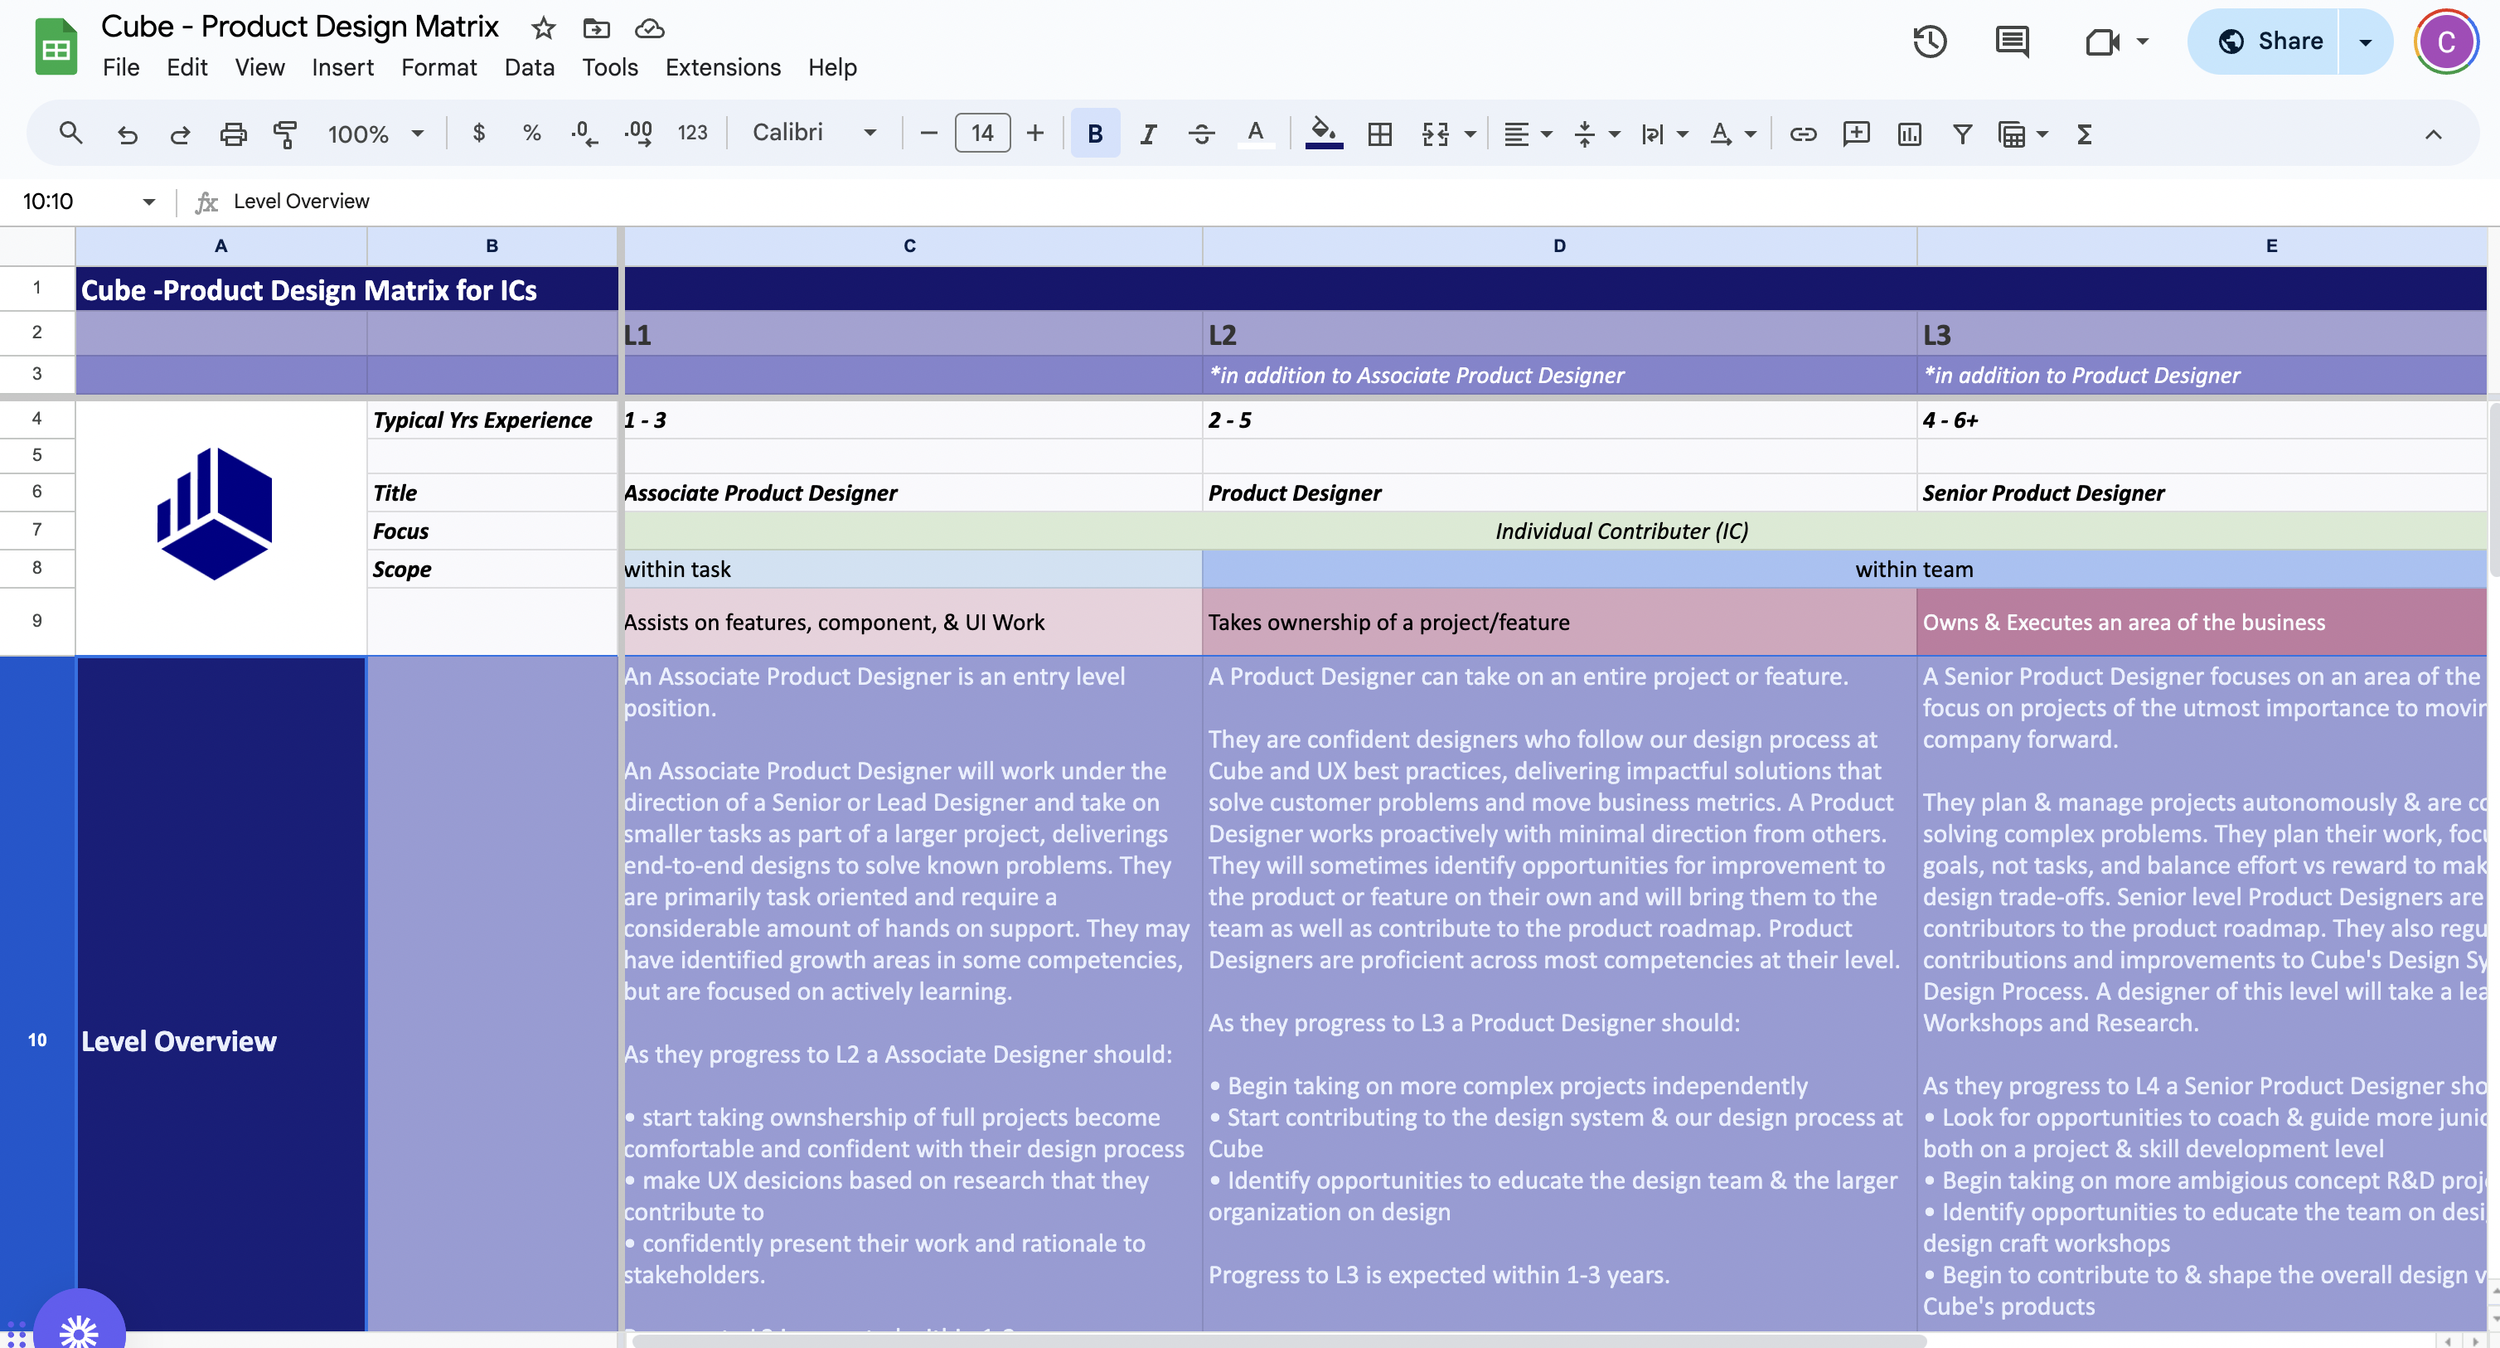2500x1348 pixels.
Task: Open the comments history icon
Action: [2011, 42]
